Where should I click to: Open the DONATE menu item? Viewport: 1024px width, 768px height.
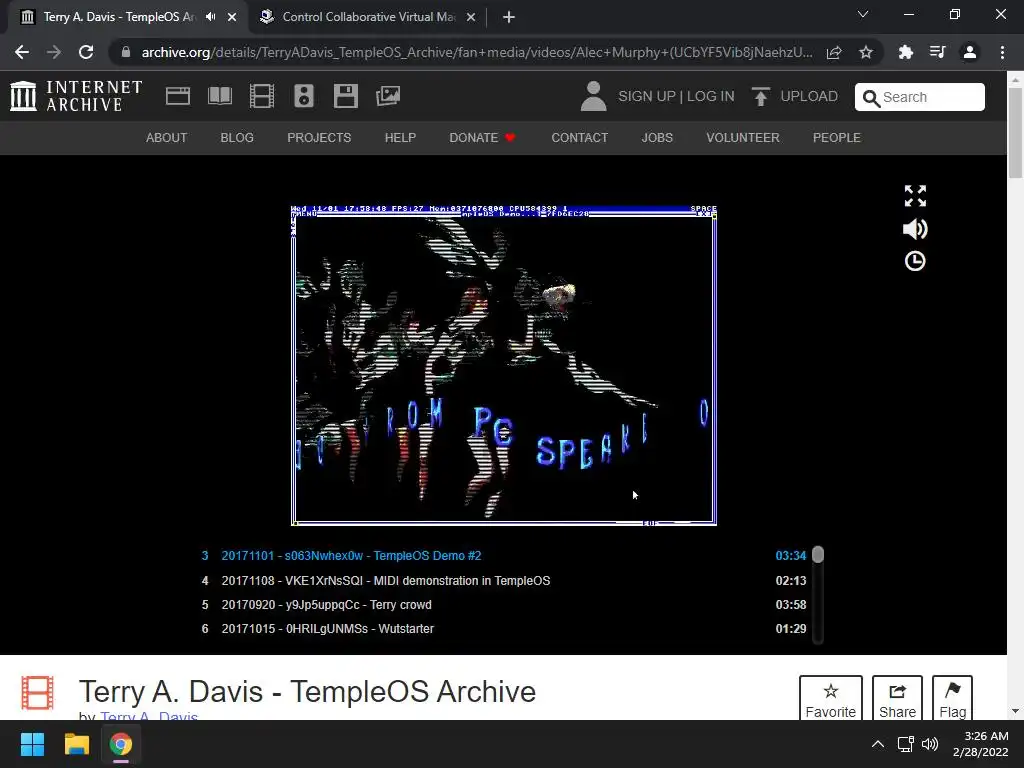[483, 138]
